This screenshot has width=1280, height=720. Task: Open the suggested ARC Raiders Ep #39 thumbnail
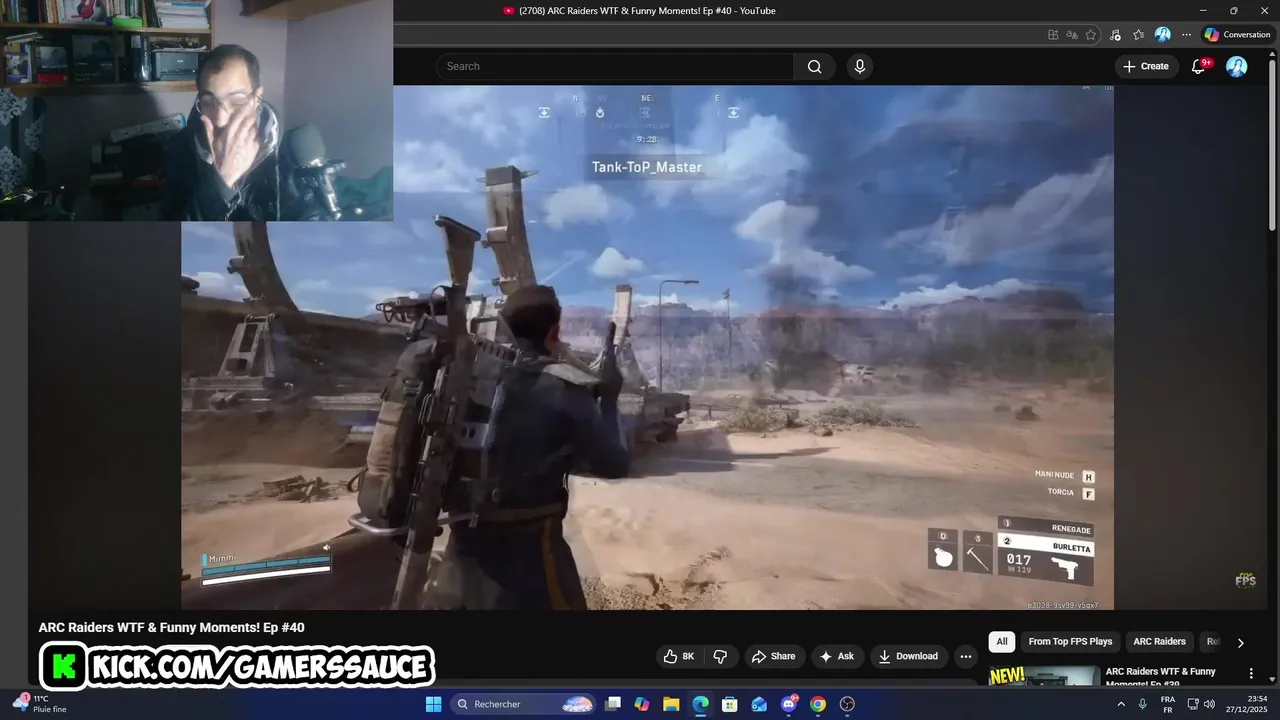[1044, 676]
